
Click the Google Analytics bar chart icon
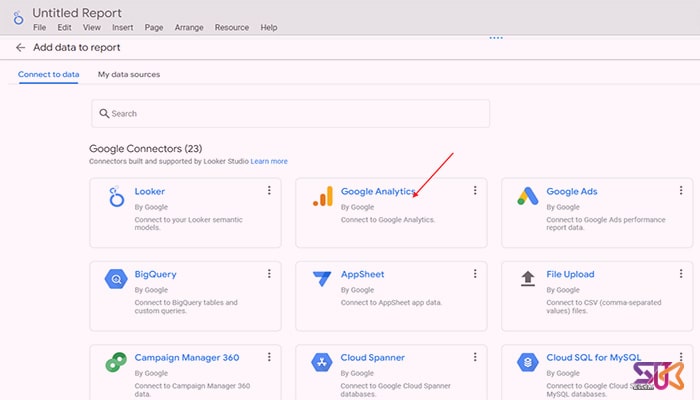323,196
